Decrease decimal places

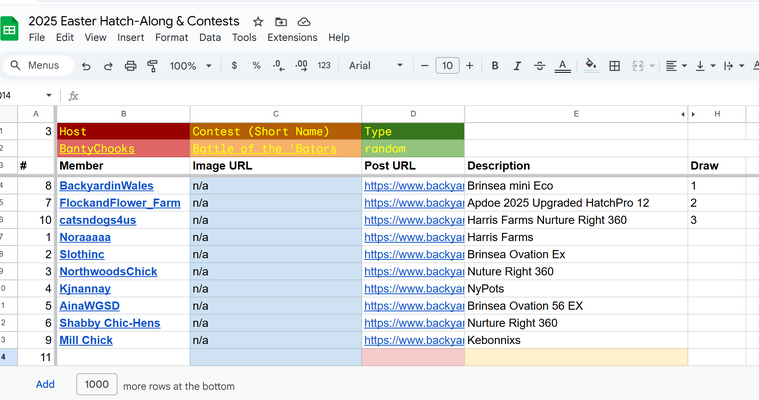(278, 65)
